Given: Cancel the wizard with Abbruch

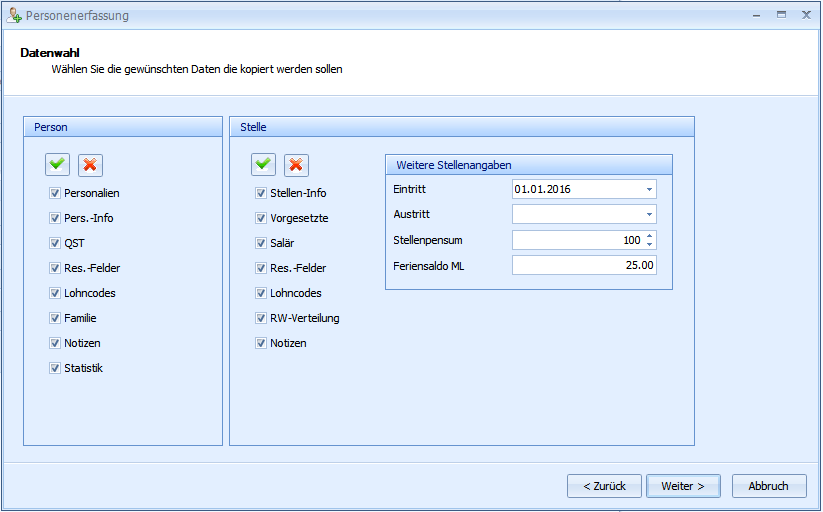Looking at the screenshot, I should [x=768, y=486].
